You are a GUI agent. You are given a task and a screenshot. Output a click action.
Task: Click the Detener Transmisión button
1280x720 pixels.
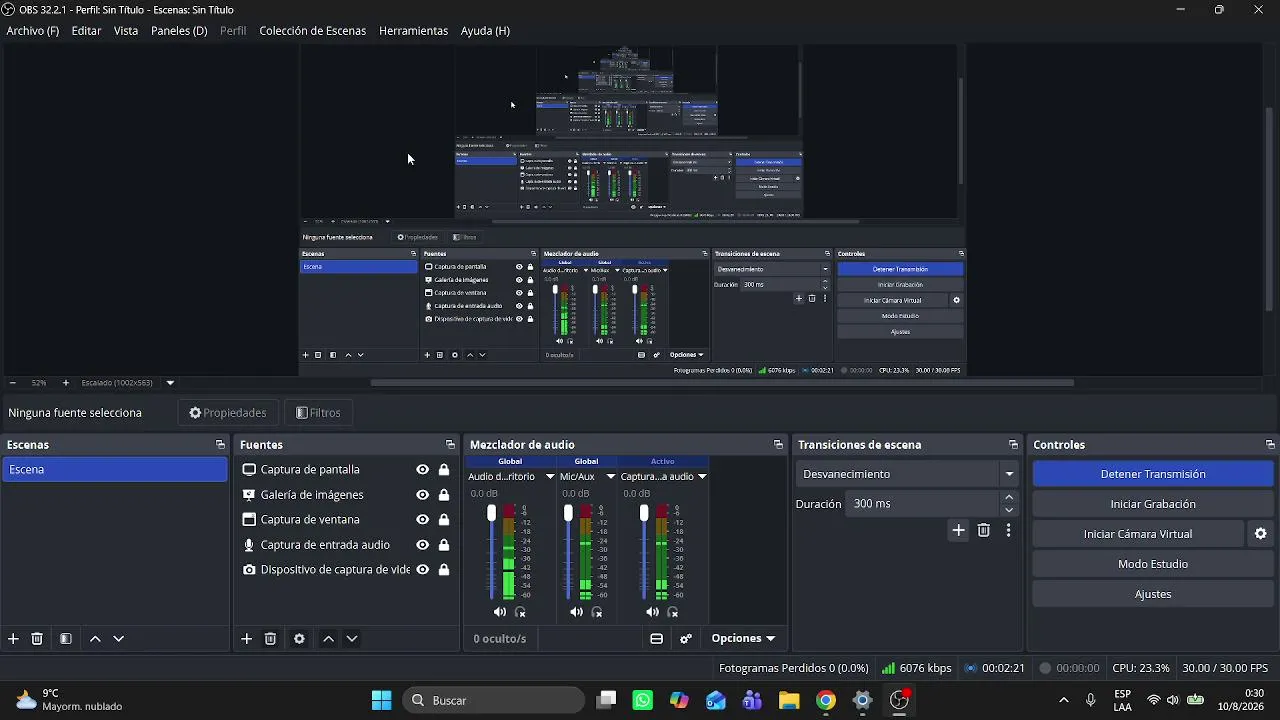pyautogui.click(x=1153, y=474)
